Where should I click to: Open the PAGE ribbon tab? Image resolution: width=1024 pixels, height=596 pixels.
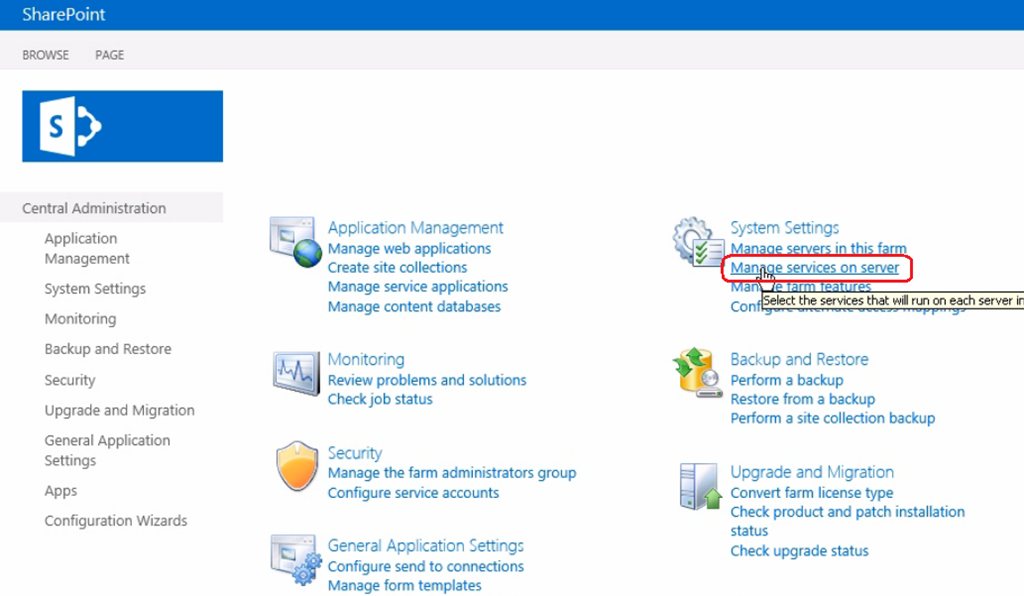[110, 55]
